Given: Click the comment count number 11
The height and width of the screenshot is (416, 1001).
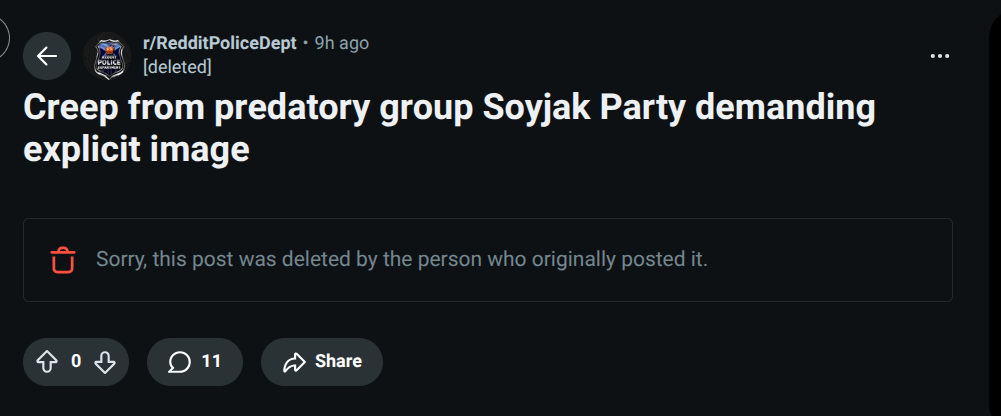Looking at the screenshot, I should 211,361.
